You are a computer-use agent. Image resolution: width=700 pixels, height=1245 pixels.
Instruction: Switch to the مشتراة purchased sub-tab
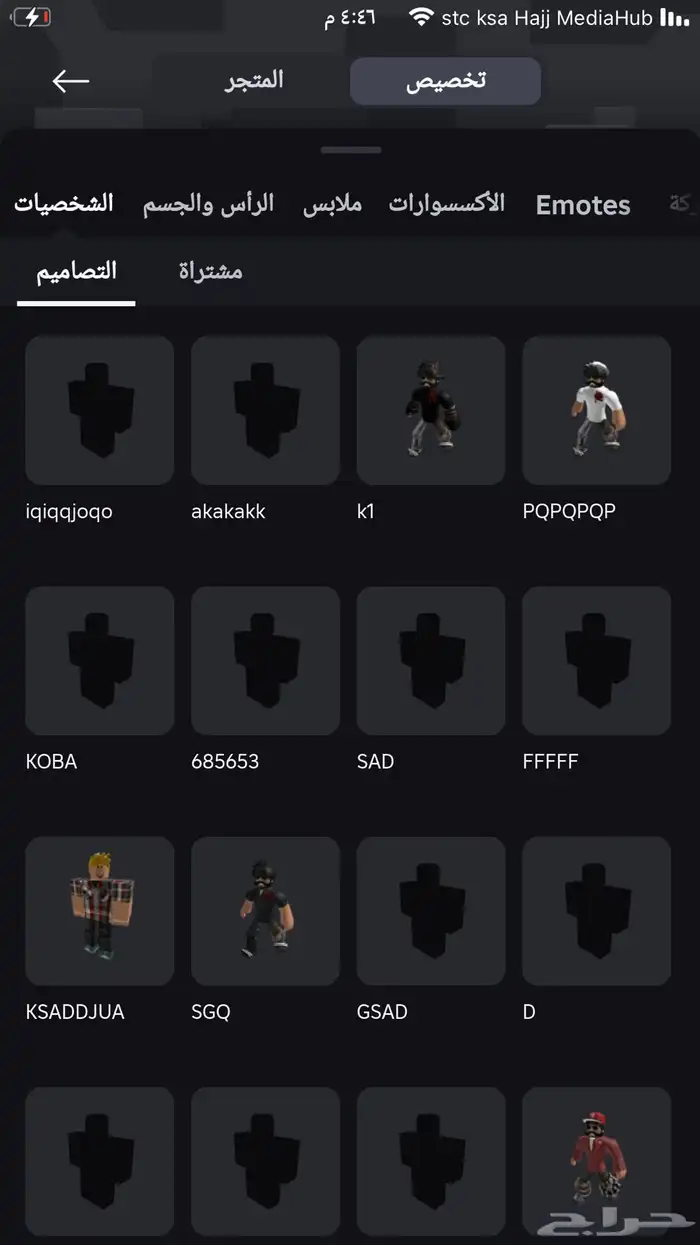pyautogui.click(x=210, y=271)
